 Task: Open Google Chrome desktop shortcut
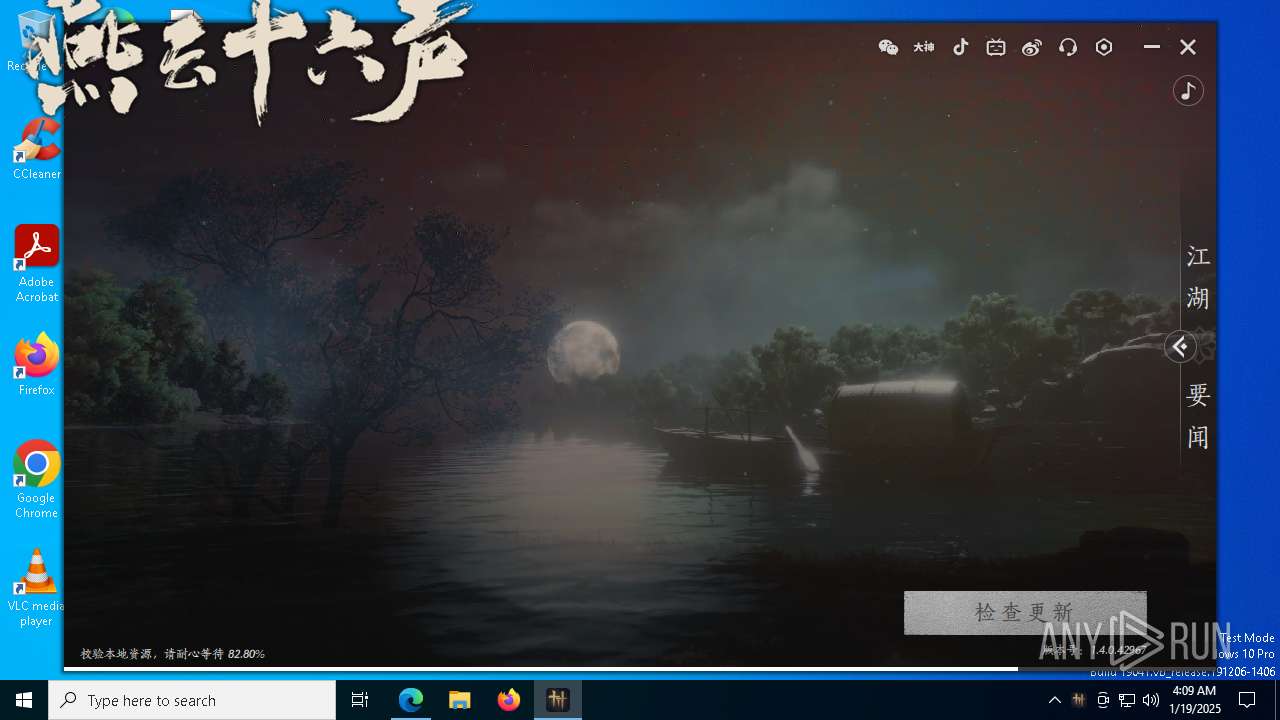coord(37,480)
